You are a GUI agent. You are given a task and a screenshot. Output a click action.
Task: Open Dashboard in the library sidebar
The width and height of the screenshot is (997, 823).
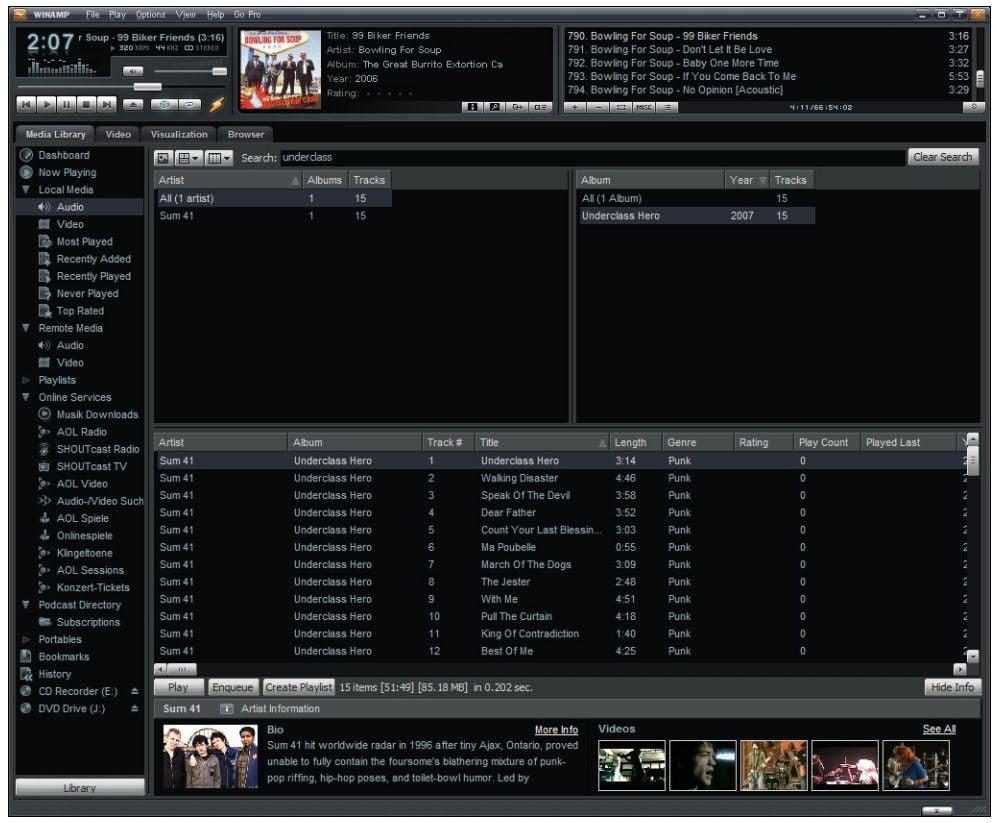[63, 155]
